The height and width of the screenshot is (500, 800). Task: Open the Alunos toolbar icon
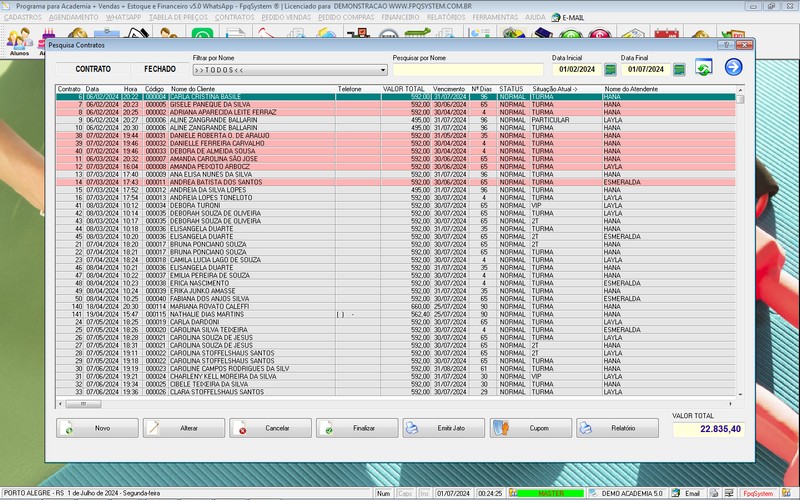point(19,41)
